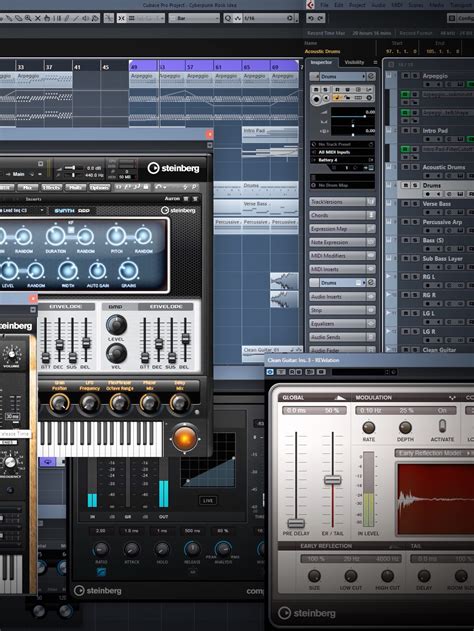The width and height of the screenshot is (474, 631).
Task: Click the Mix button in HALion
Action: 28,188
